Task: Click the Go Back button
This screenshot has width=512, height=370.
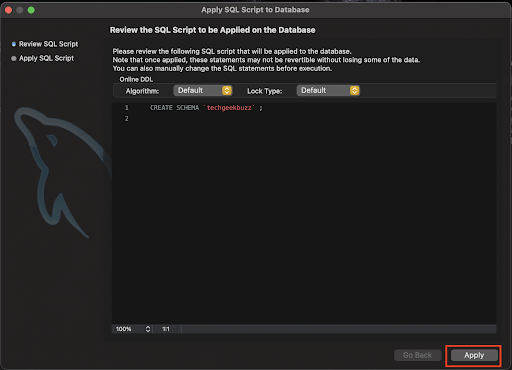Action: tap(417, 355)
